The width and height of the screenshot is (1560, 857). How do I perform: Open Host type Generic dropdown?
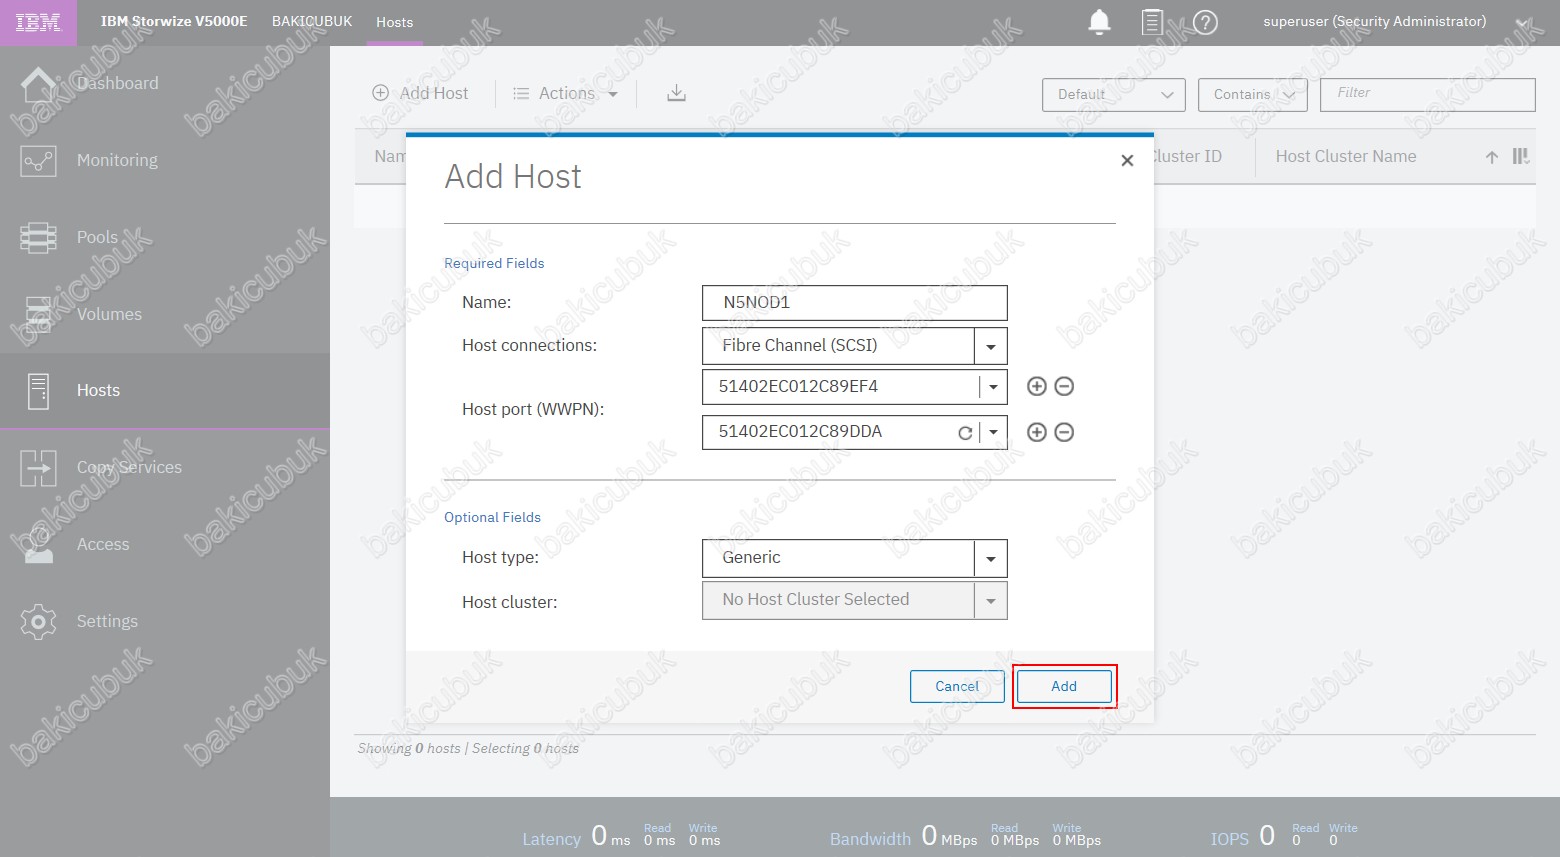click(991, 558)
